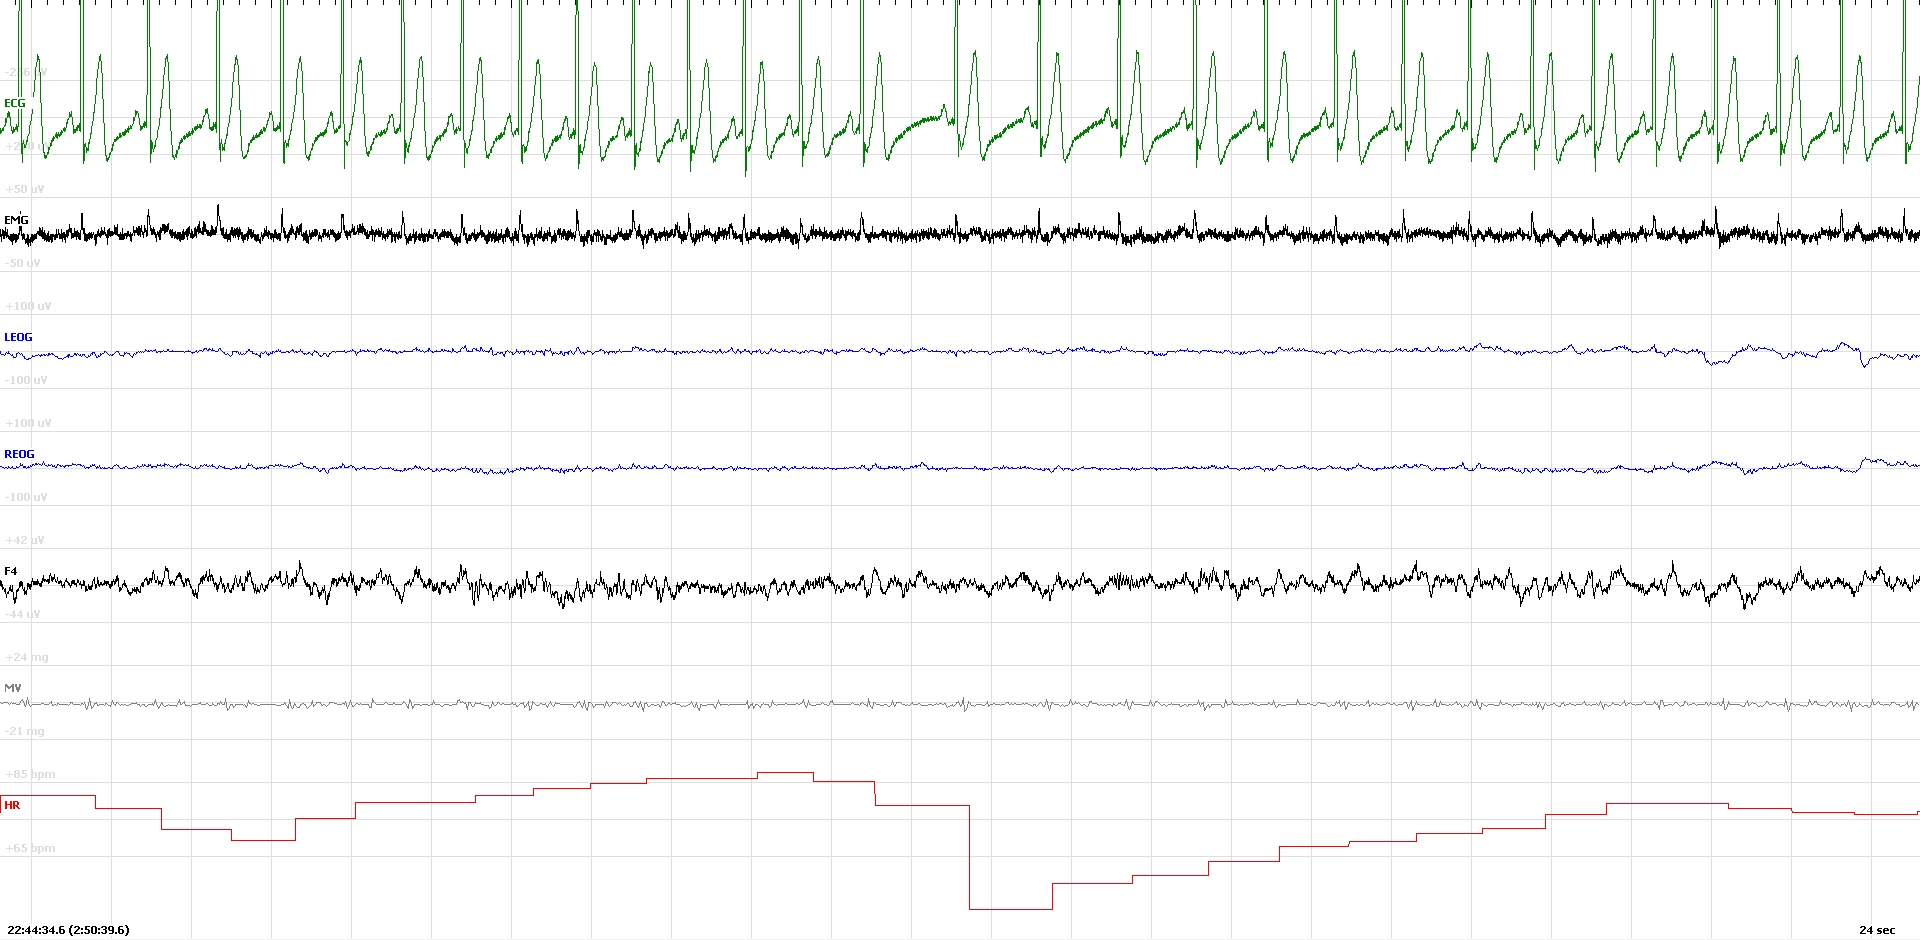Click the REOG channel label

click(19, 454)
